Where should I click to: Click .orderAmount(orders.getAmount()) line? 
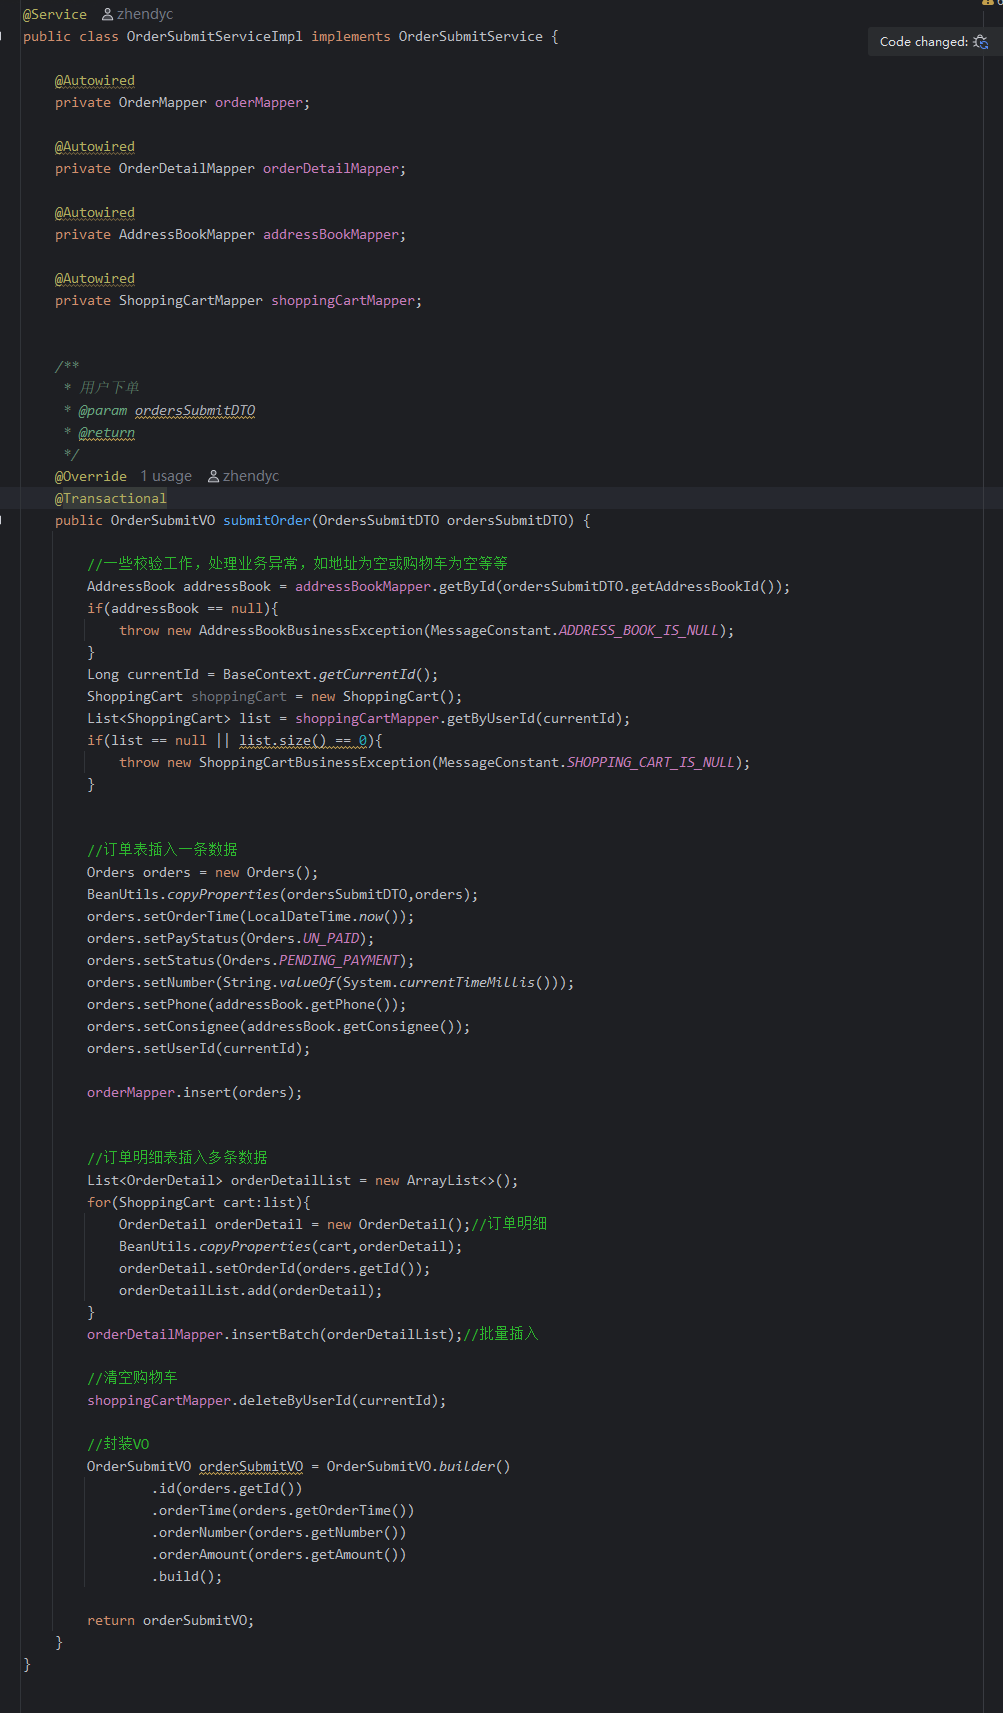coord(279,1554)
